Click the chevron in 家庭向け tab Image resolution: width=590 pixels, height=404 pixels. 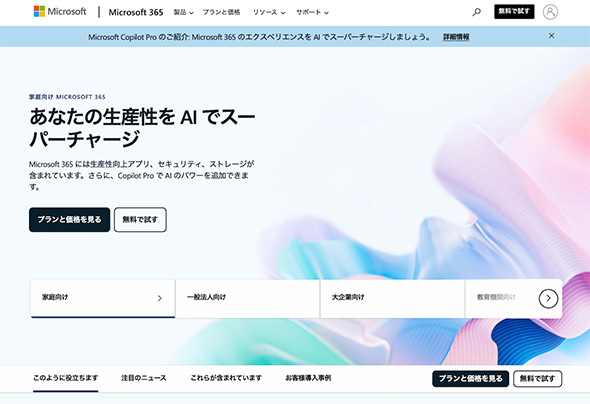[160, 298]
